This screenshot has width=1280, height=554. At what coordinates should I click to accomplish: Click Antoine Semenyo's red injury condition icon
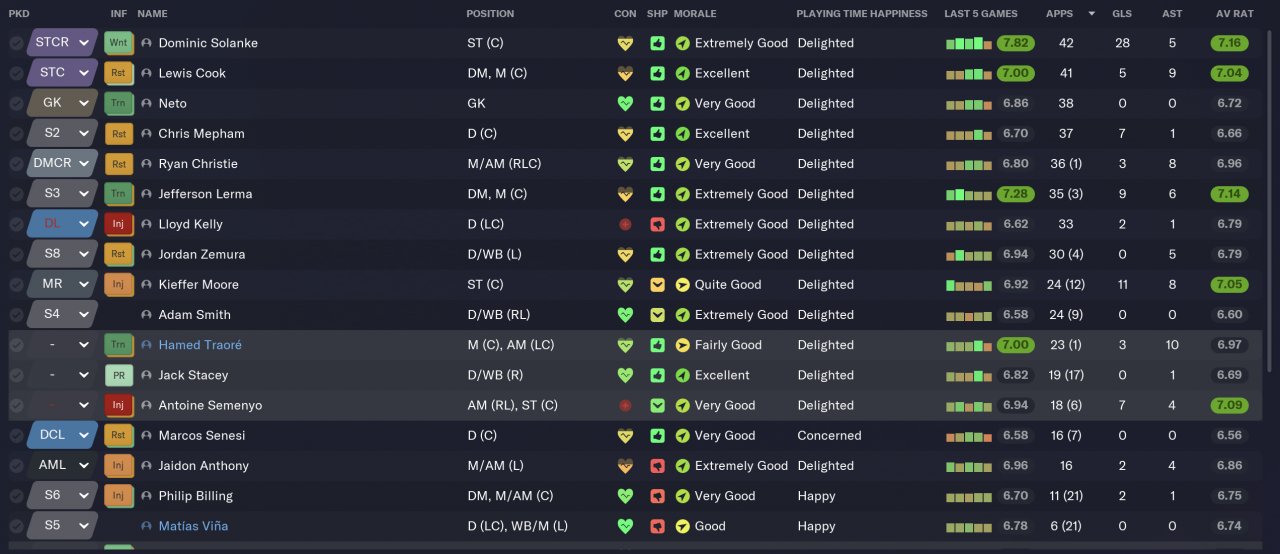point(626,405)
